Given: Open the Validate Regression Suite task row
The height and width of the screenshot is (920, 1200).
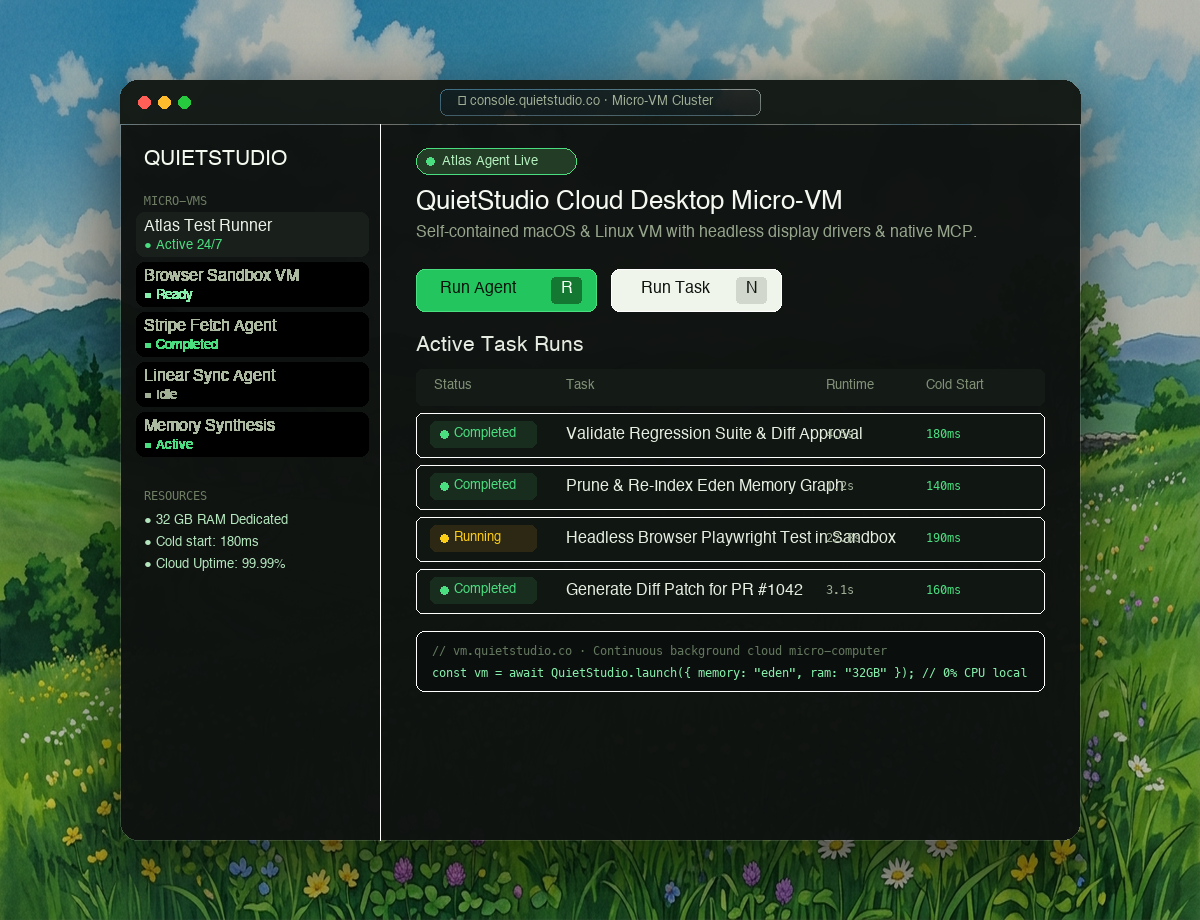Looking at the screenshot, I should coord(730,435).
